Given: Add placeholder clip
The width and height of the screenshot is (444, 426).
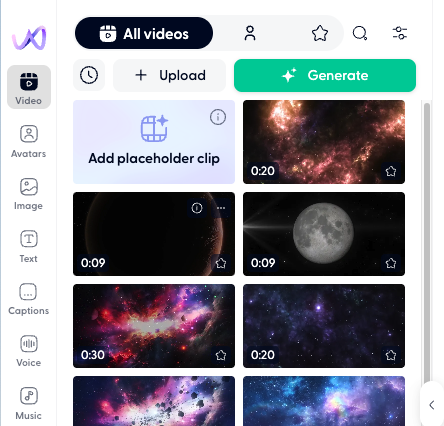Looking at the screenshot, I should pyautogui.click(x=154, y=142).
